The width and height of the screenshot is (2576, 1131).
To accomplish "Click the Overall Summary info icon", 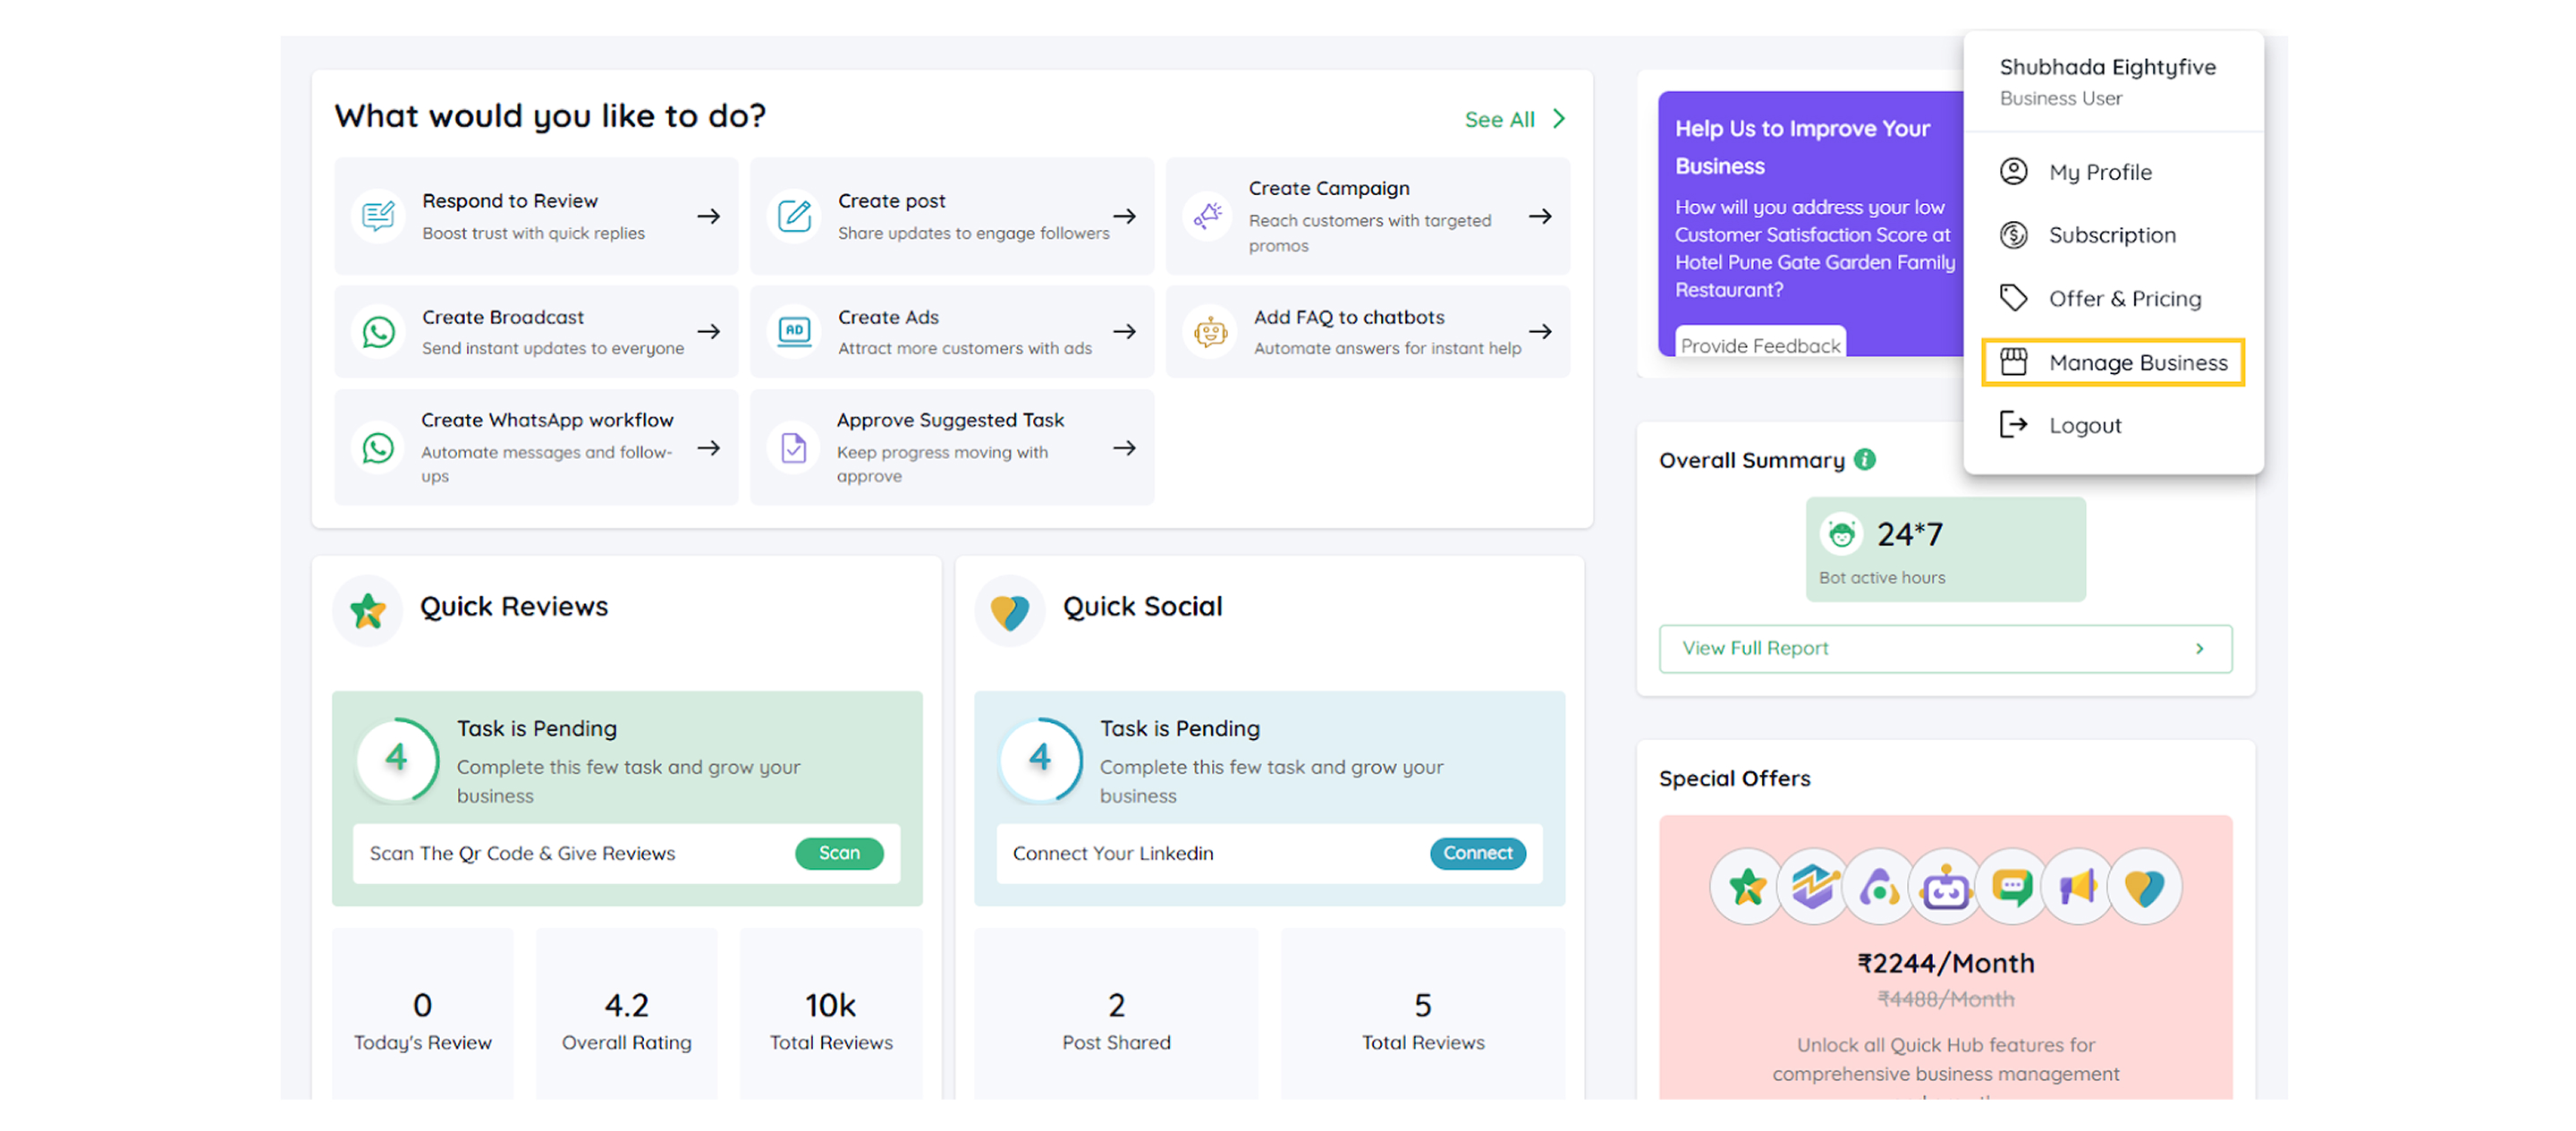I will 1864,460.
